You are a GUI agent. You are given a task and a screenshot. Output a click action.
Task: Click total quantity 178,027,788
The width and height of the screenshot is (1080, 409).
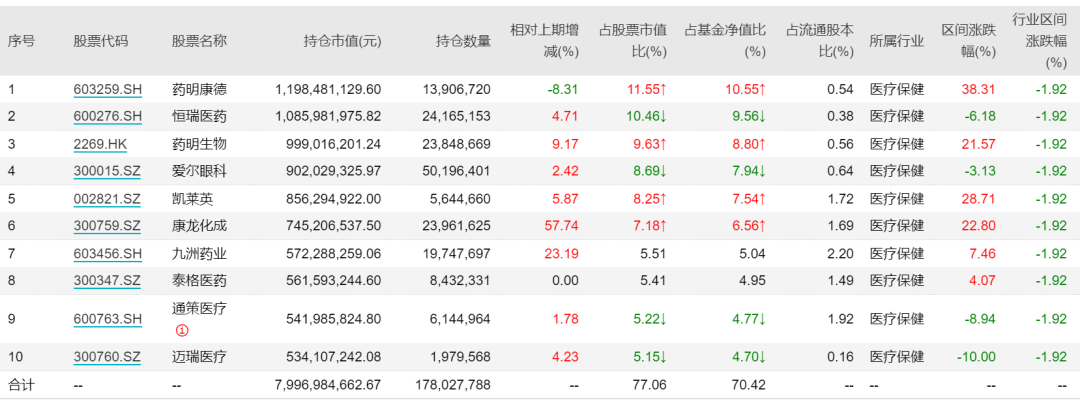point(451,385)
